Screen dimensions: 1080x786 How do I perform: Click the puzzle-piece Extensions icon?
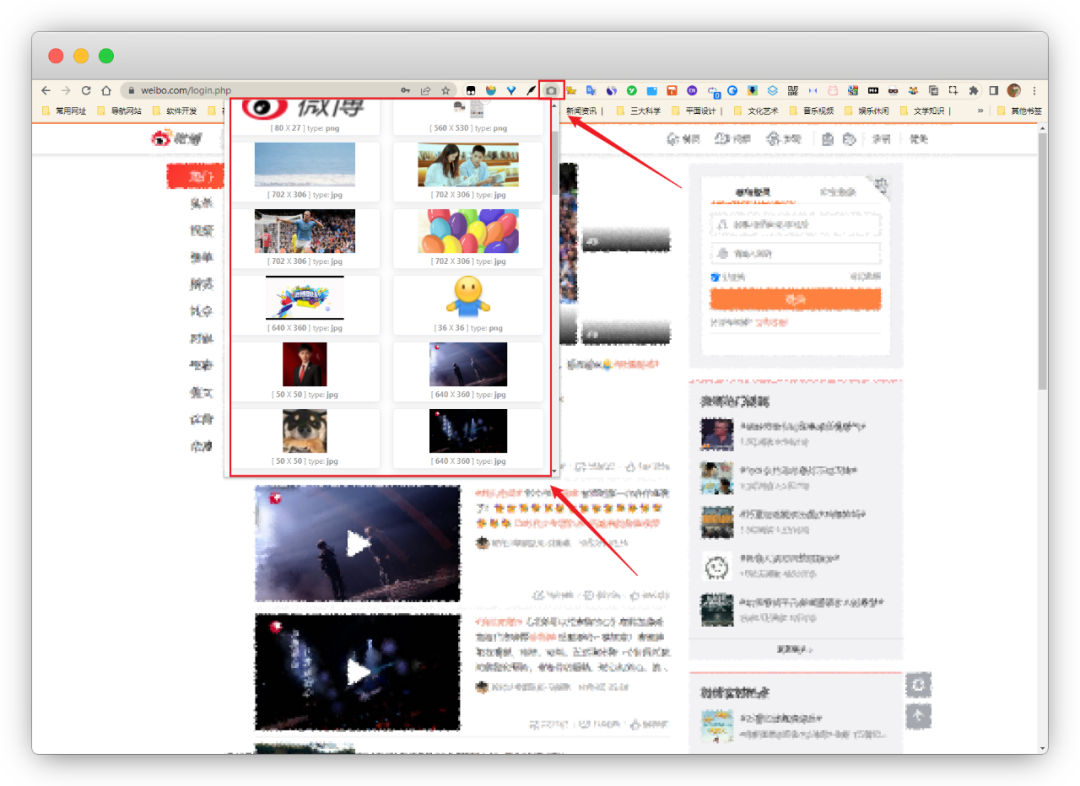pos(973,90)
